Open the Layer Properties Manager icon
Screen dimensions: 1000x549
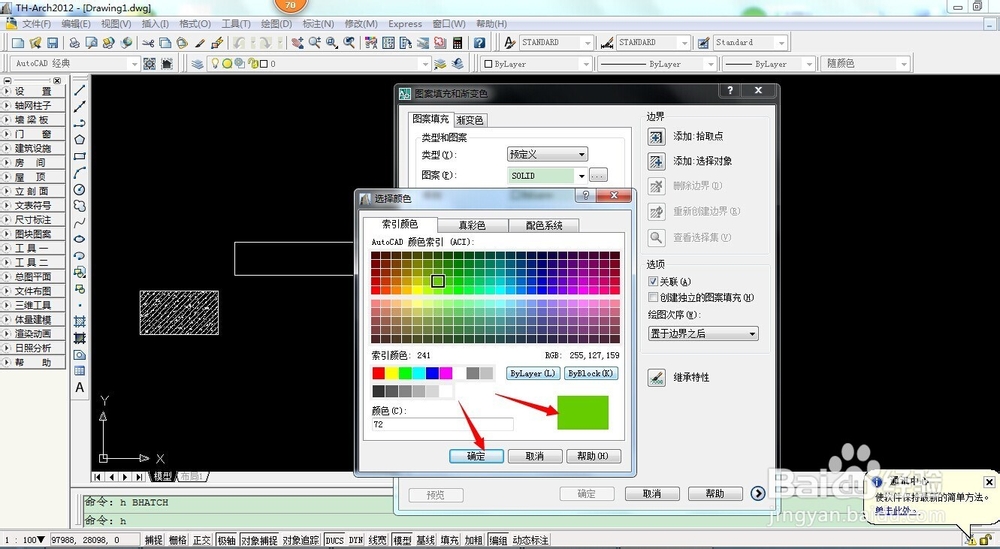tap(198, 64)
